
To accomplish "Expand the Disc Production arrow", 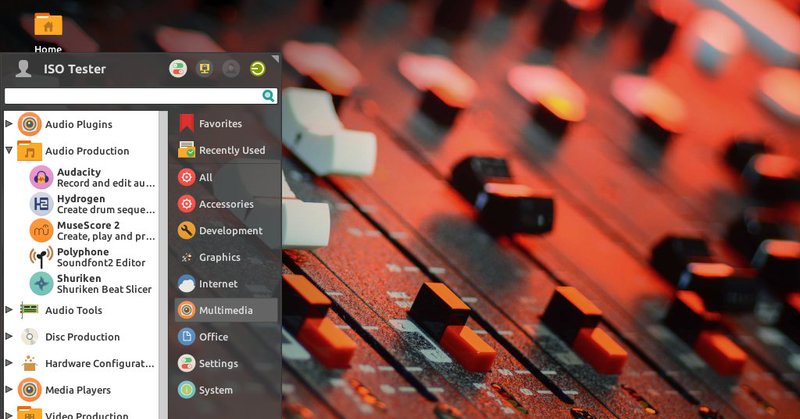I will click(x=9, y=336).
